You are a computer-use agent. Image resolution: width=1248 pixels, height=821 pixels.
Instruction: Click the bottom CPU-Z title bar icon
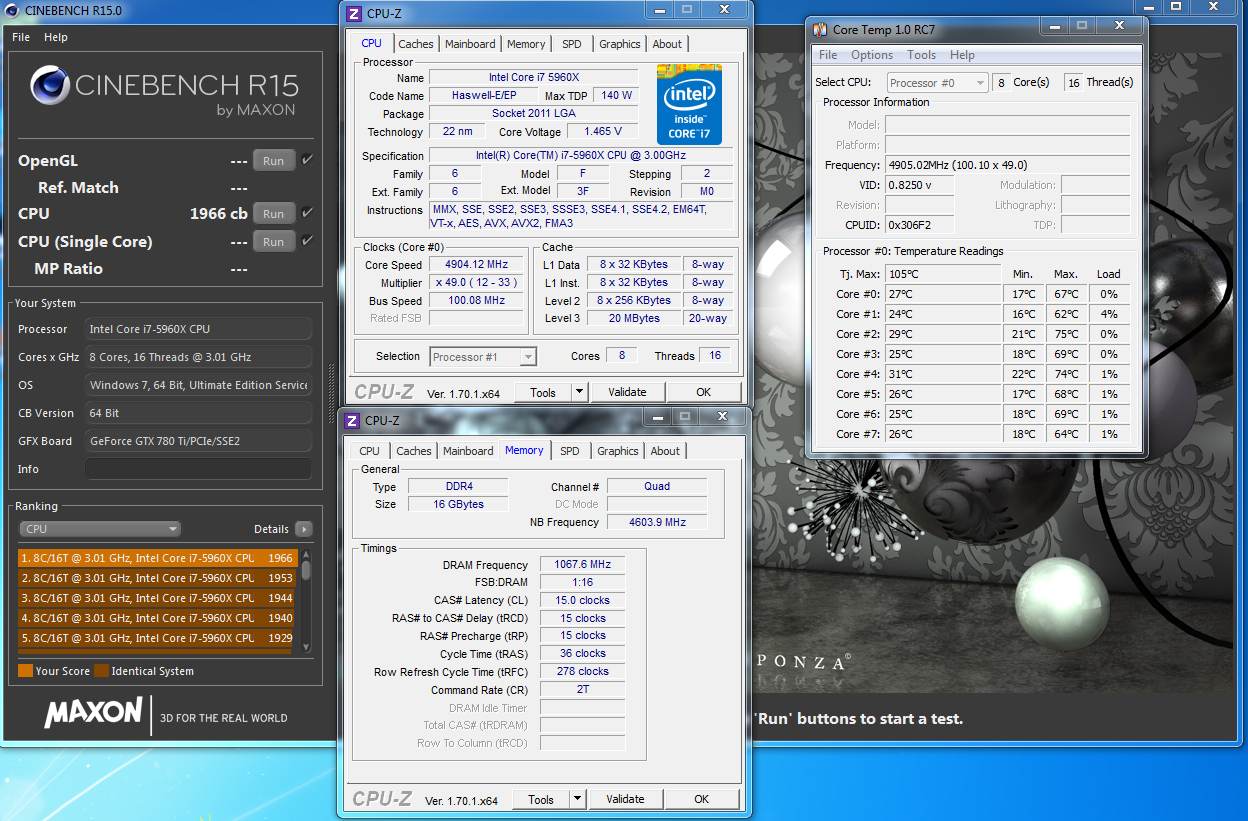(x=352, y=421)
